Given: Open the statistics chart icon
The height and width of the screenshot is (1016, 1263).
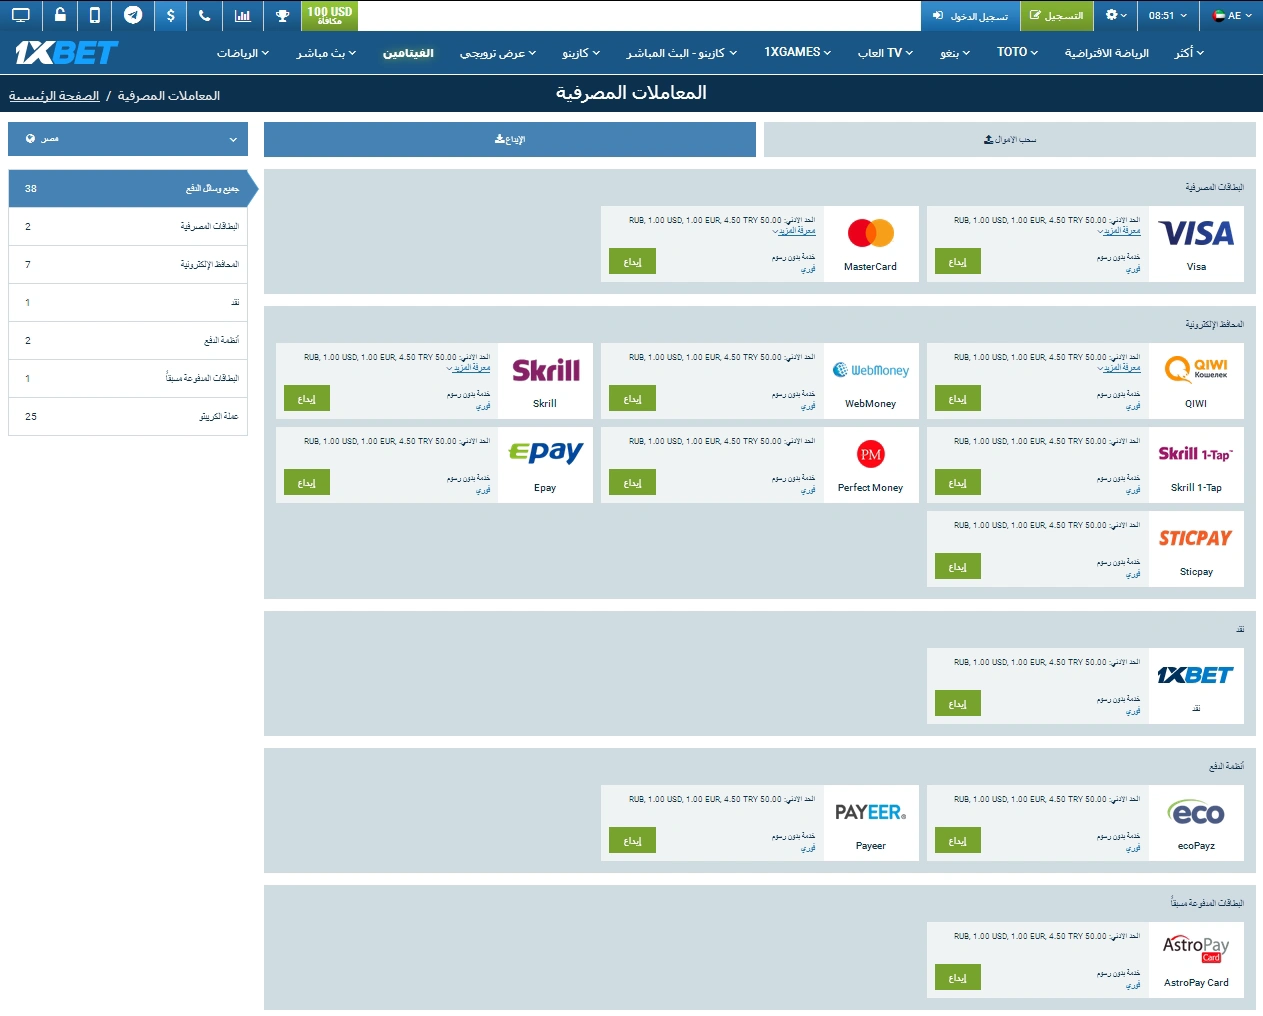Looking at the screenshot, I should tap(242, 16).
